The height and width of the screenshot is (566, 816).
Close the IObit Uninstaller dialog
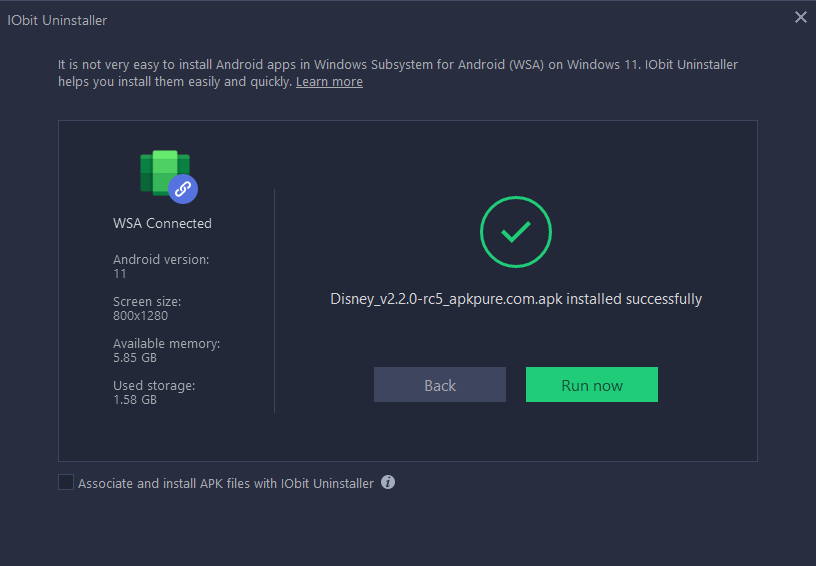(800, 17)
